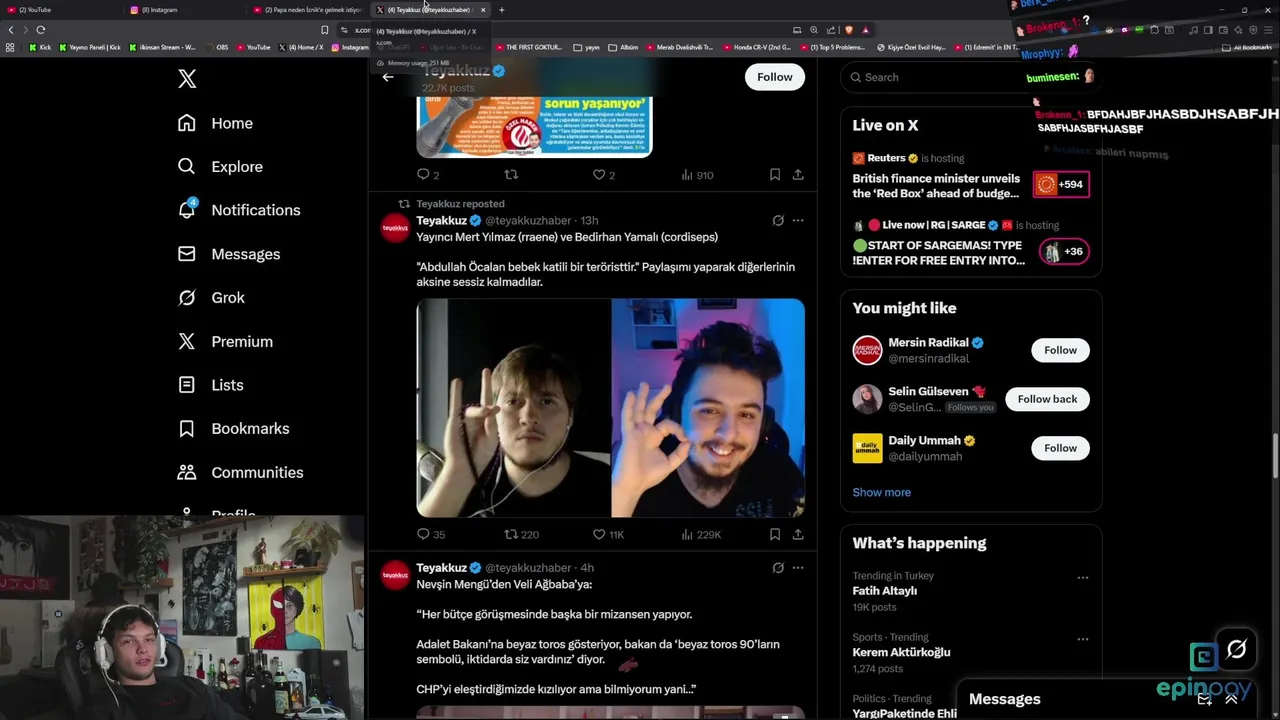
Task: Open Bookmarks in the X sidebar
Action: (x=233, y=428)
